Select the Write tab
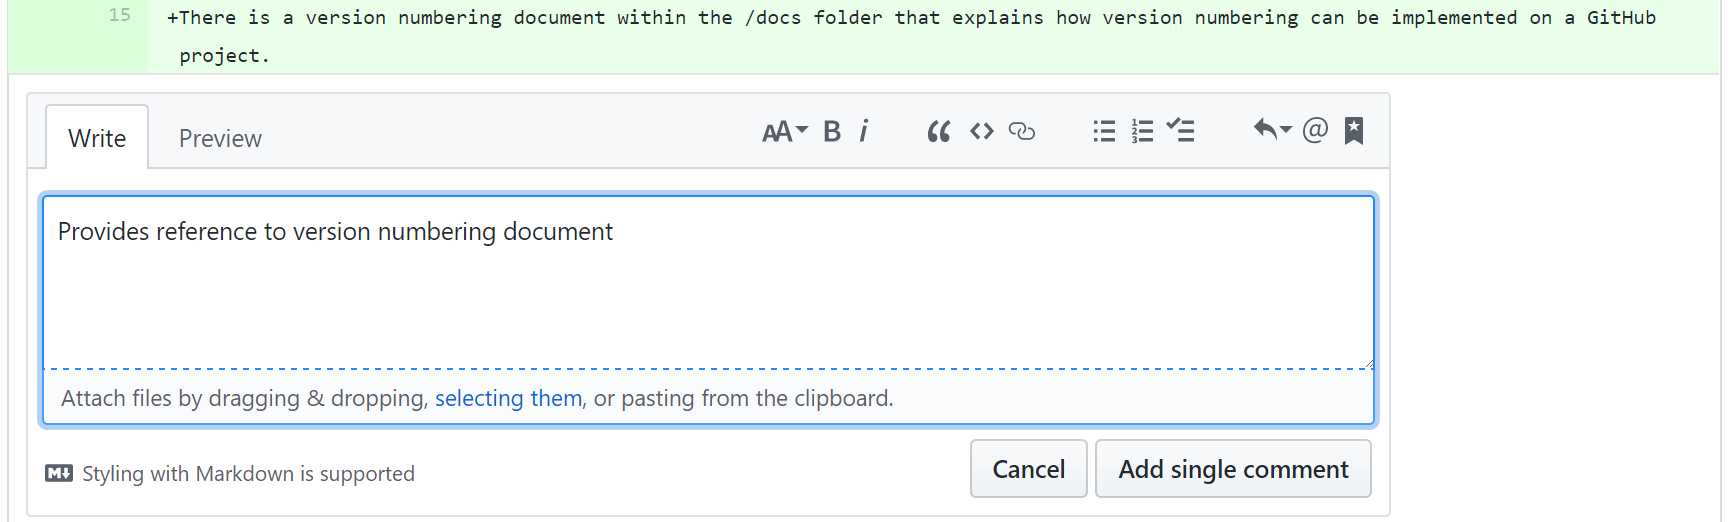The width and height of the screenshot is (1732, 522). click(97, 138)
